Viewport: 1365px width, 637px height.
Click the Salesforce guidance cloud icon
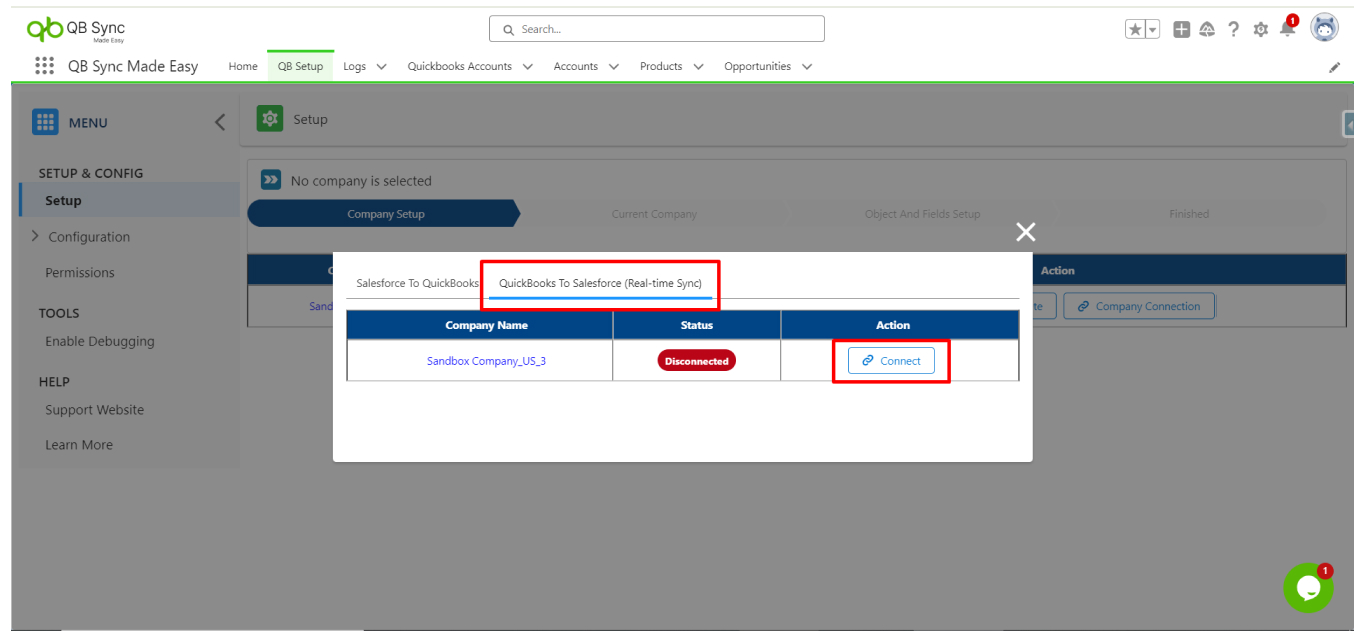pyautogui.click(x=1207, y=30)
